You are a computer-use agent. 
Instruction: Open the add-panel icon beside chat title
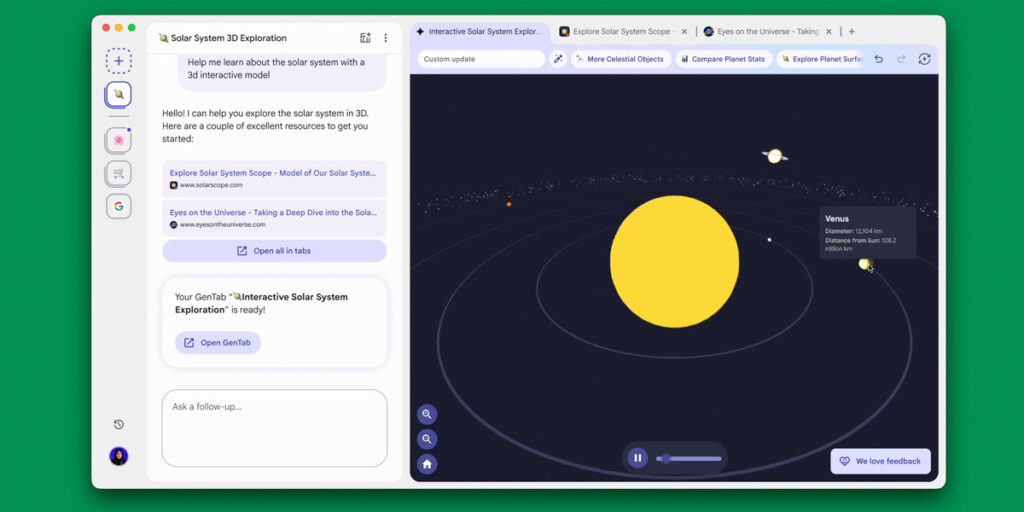(365, 38)
